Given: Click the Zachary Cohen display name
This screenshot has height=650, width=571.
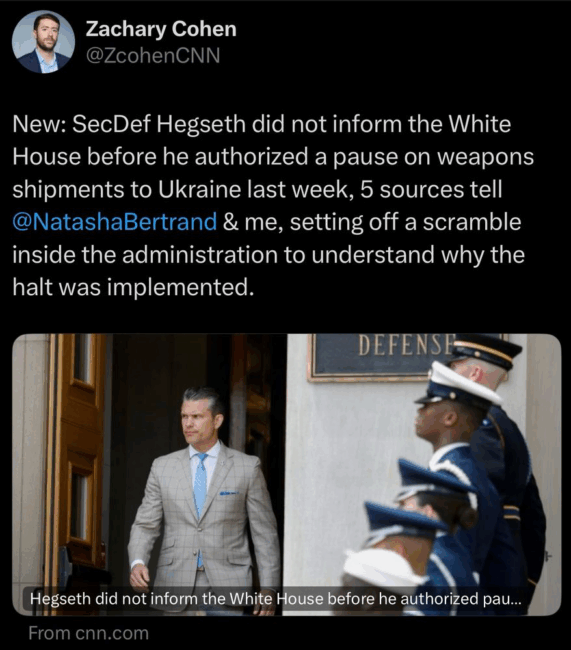Looking at the screenshot, I should [161, 29].
